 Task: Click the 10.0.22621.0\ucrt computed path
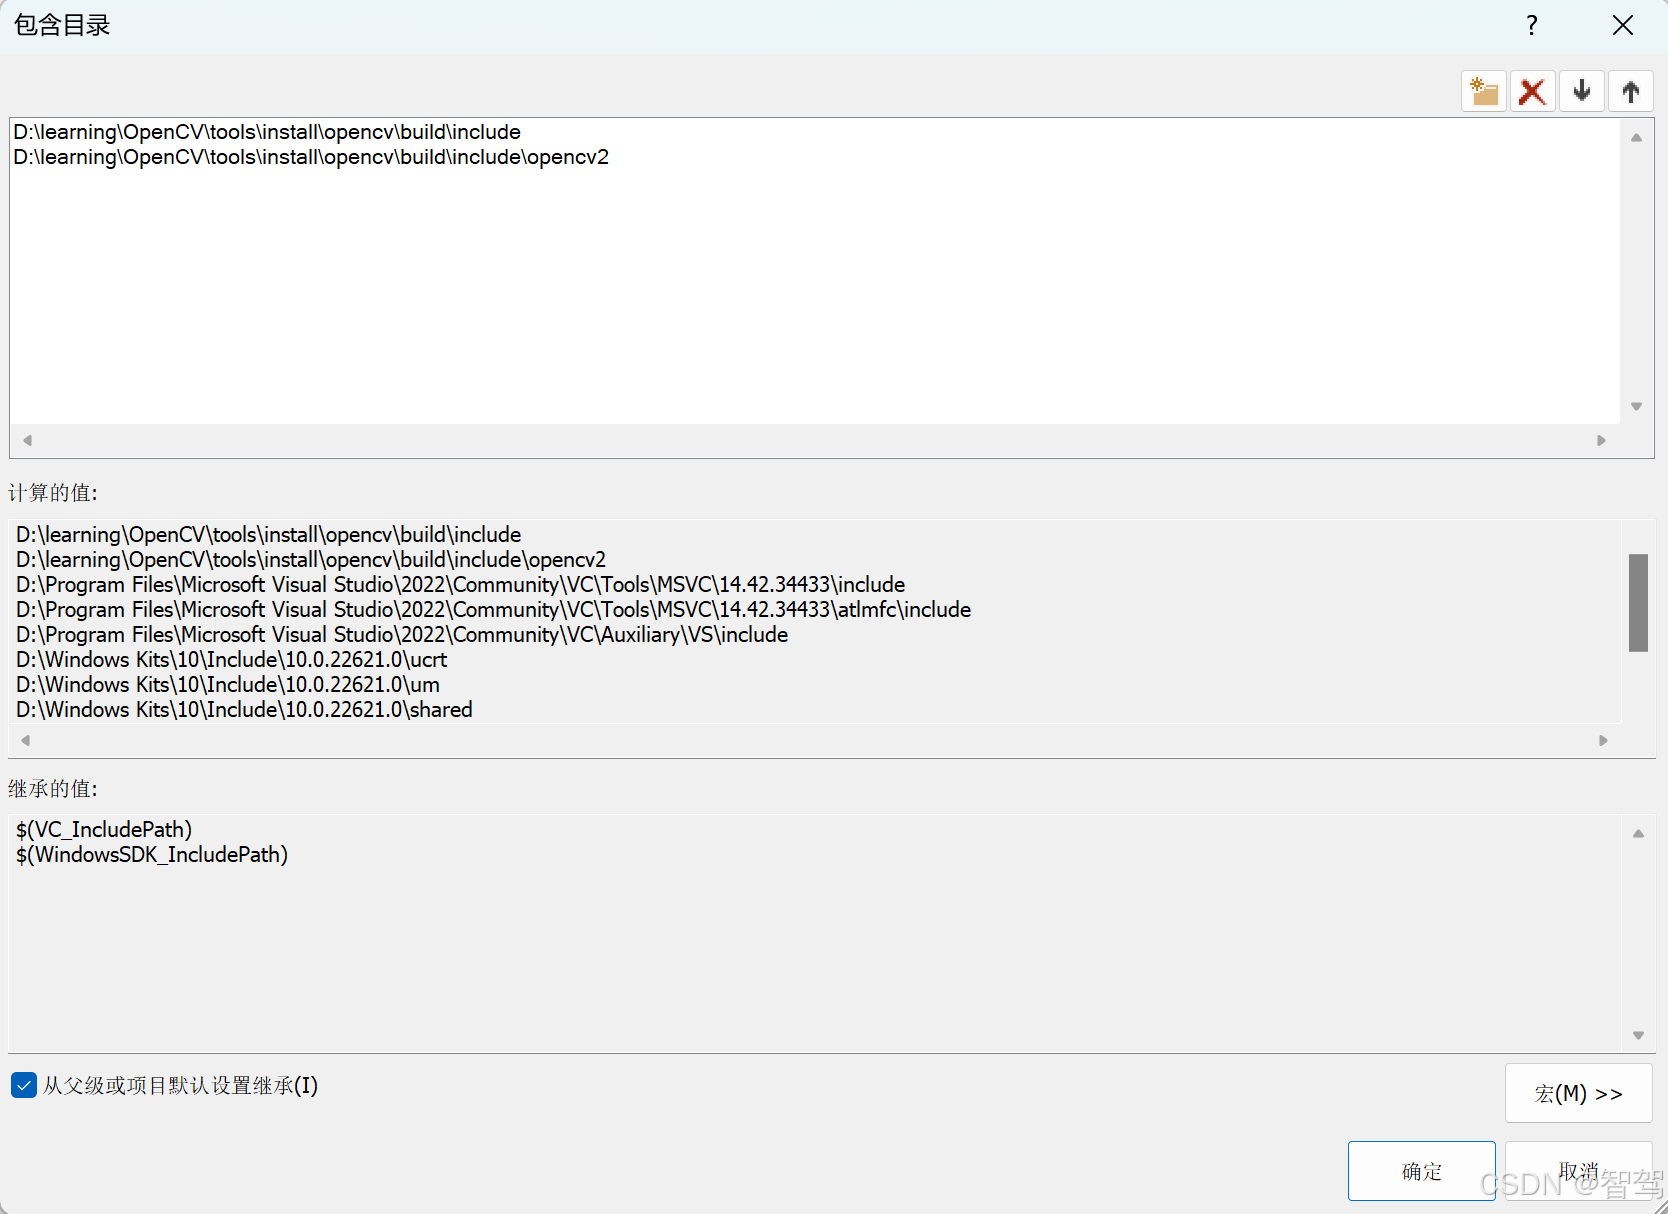tap(232, 660)
